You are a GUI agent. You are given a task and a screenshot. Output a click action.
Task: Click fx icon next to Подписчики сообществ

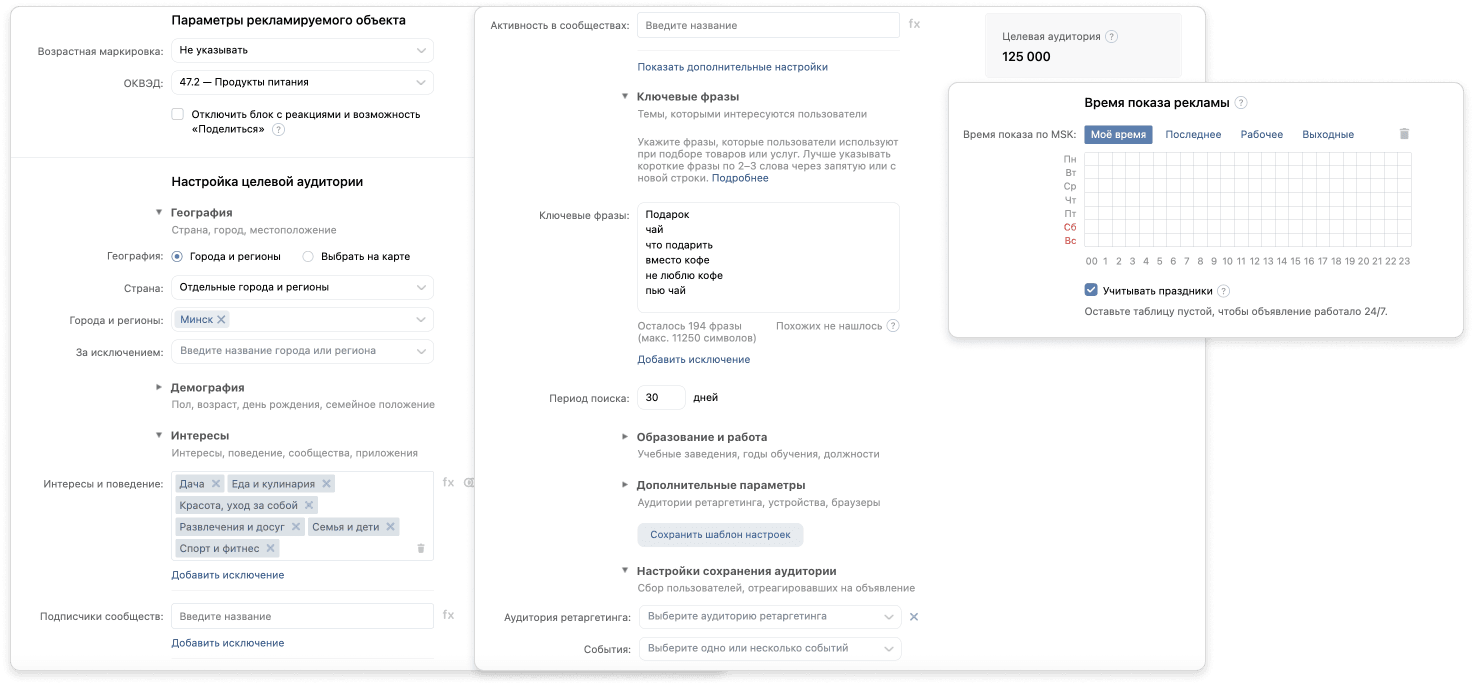(449, 616)
